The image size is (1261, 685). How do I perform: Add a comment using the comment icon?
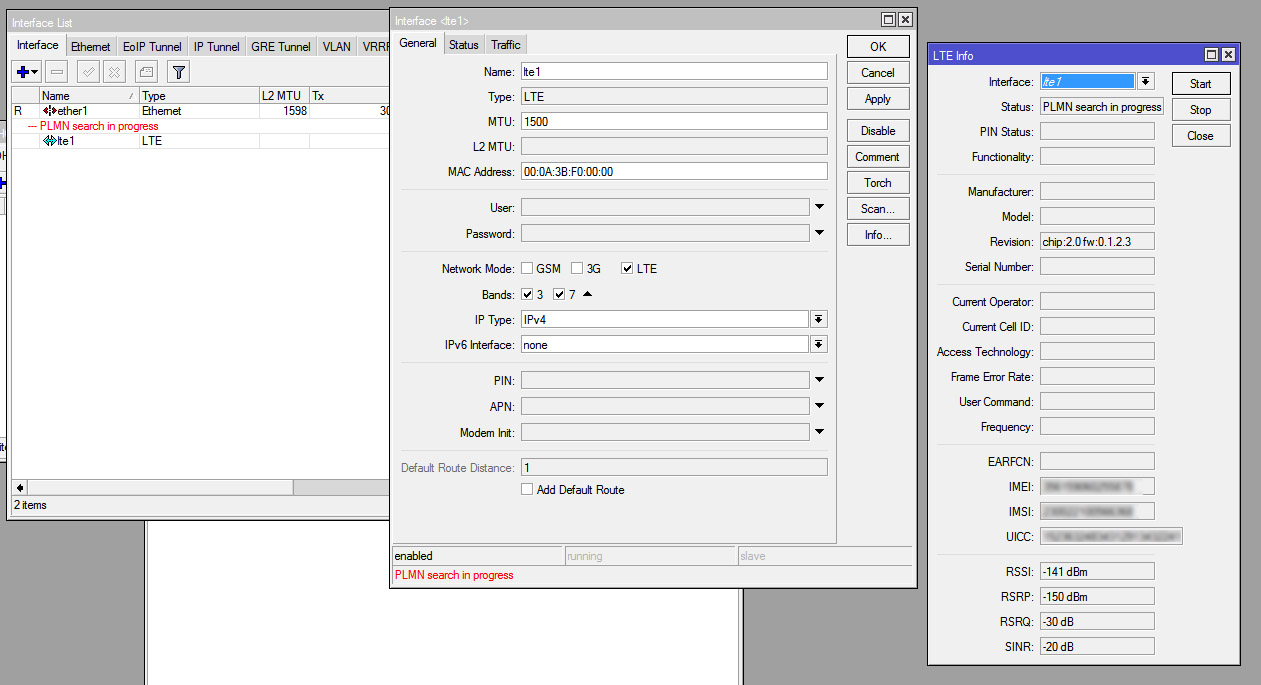pos(144,71)
